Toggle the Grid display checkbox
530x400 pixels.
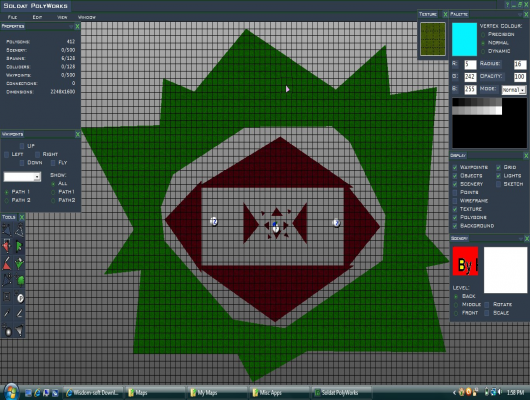499,167
